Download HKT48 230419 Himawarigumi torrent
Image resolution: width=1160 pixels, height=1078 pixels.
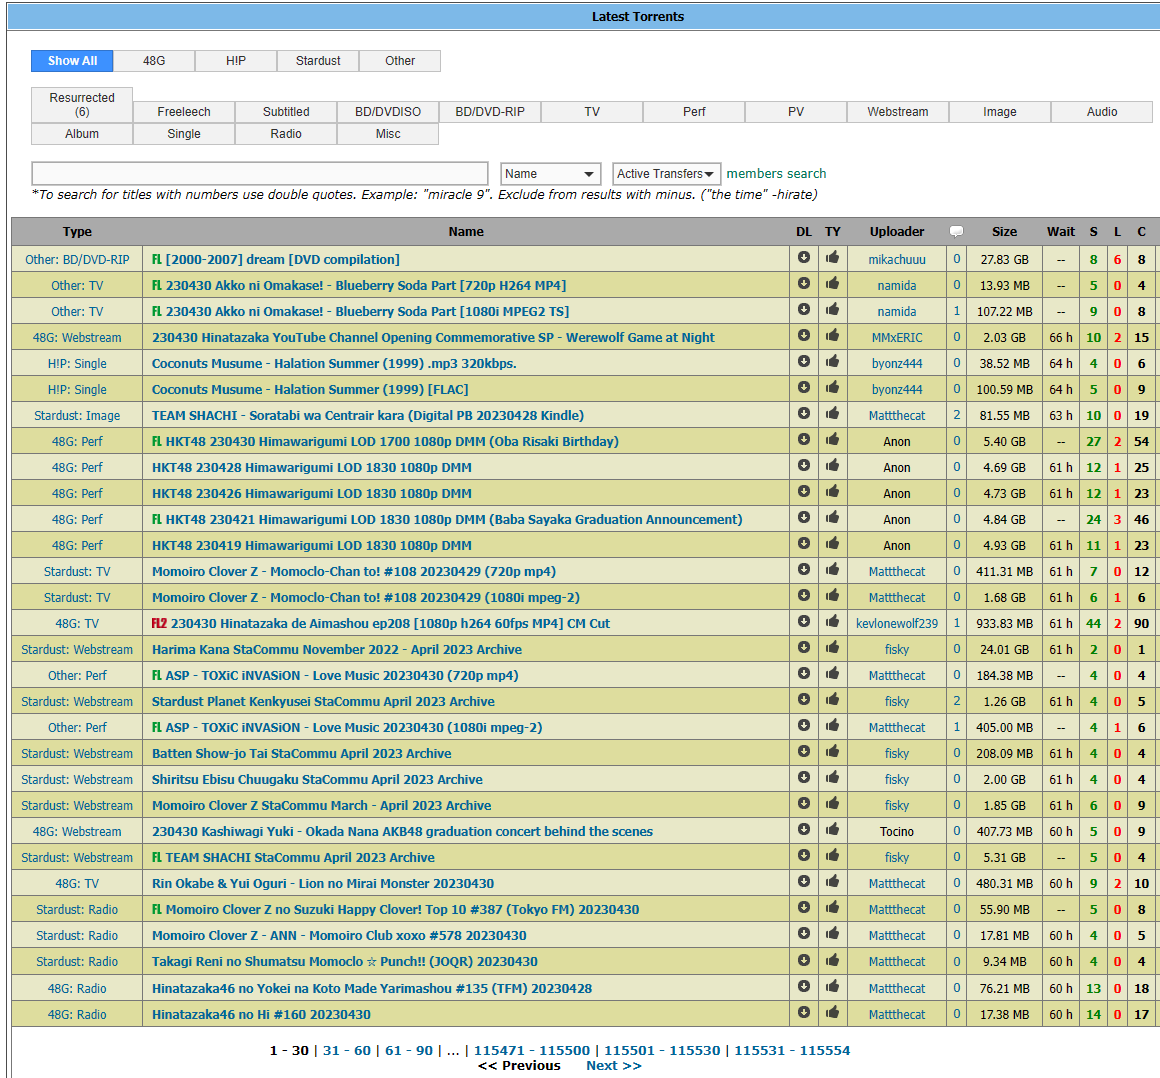[x=803, y=543]
